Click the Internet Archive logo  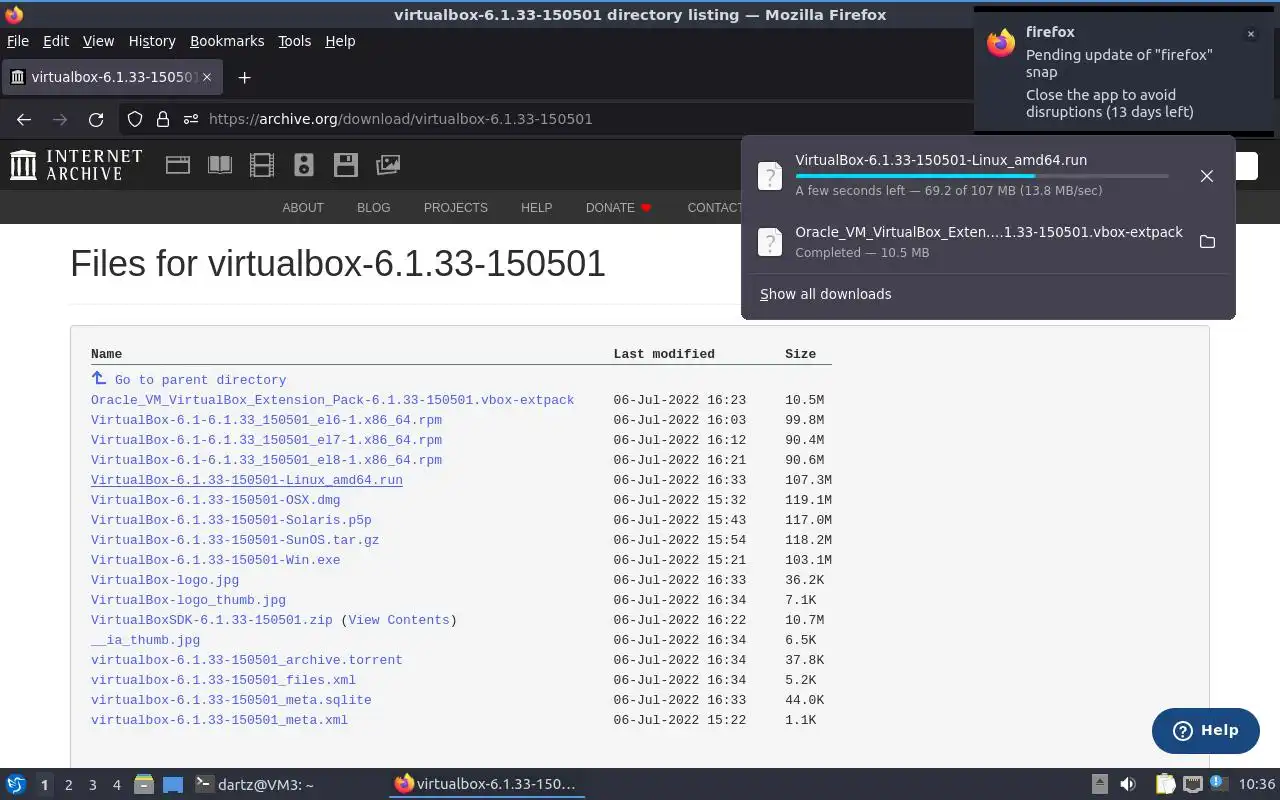click(x=76, y=165)
